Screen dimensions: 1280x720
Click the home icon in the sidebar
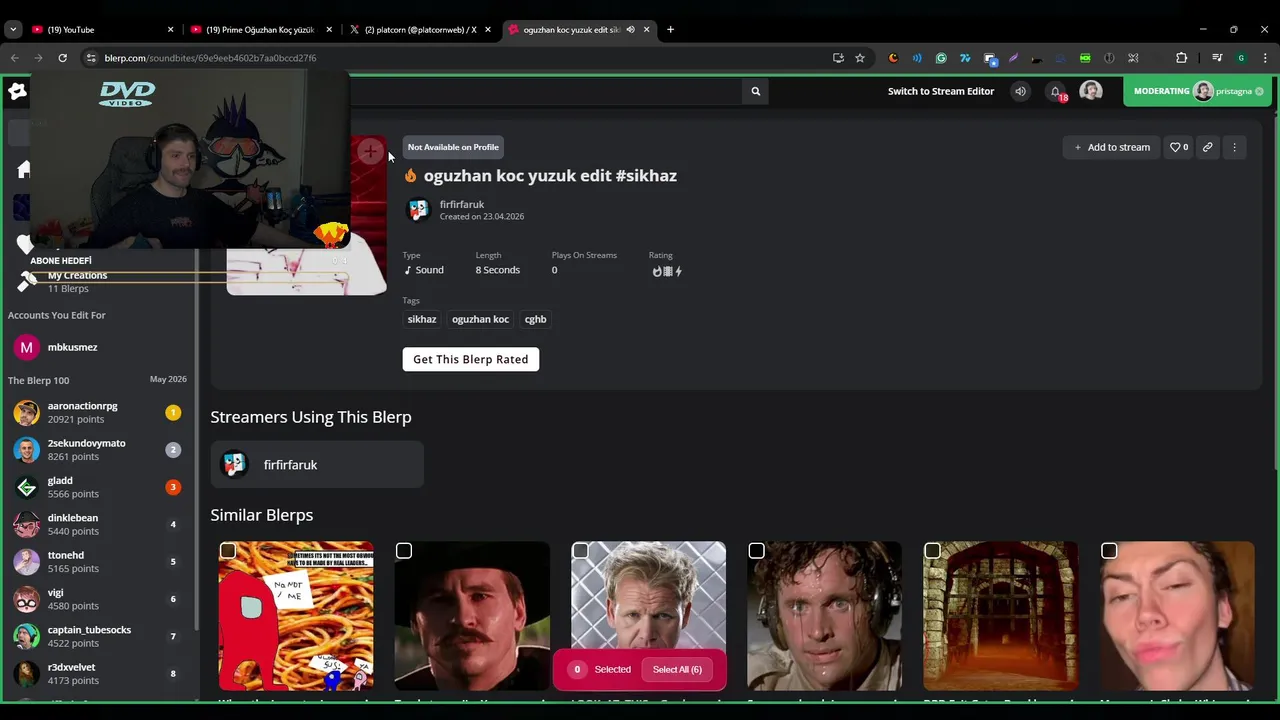(24, 170)
